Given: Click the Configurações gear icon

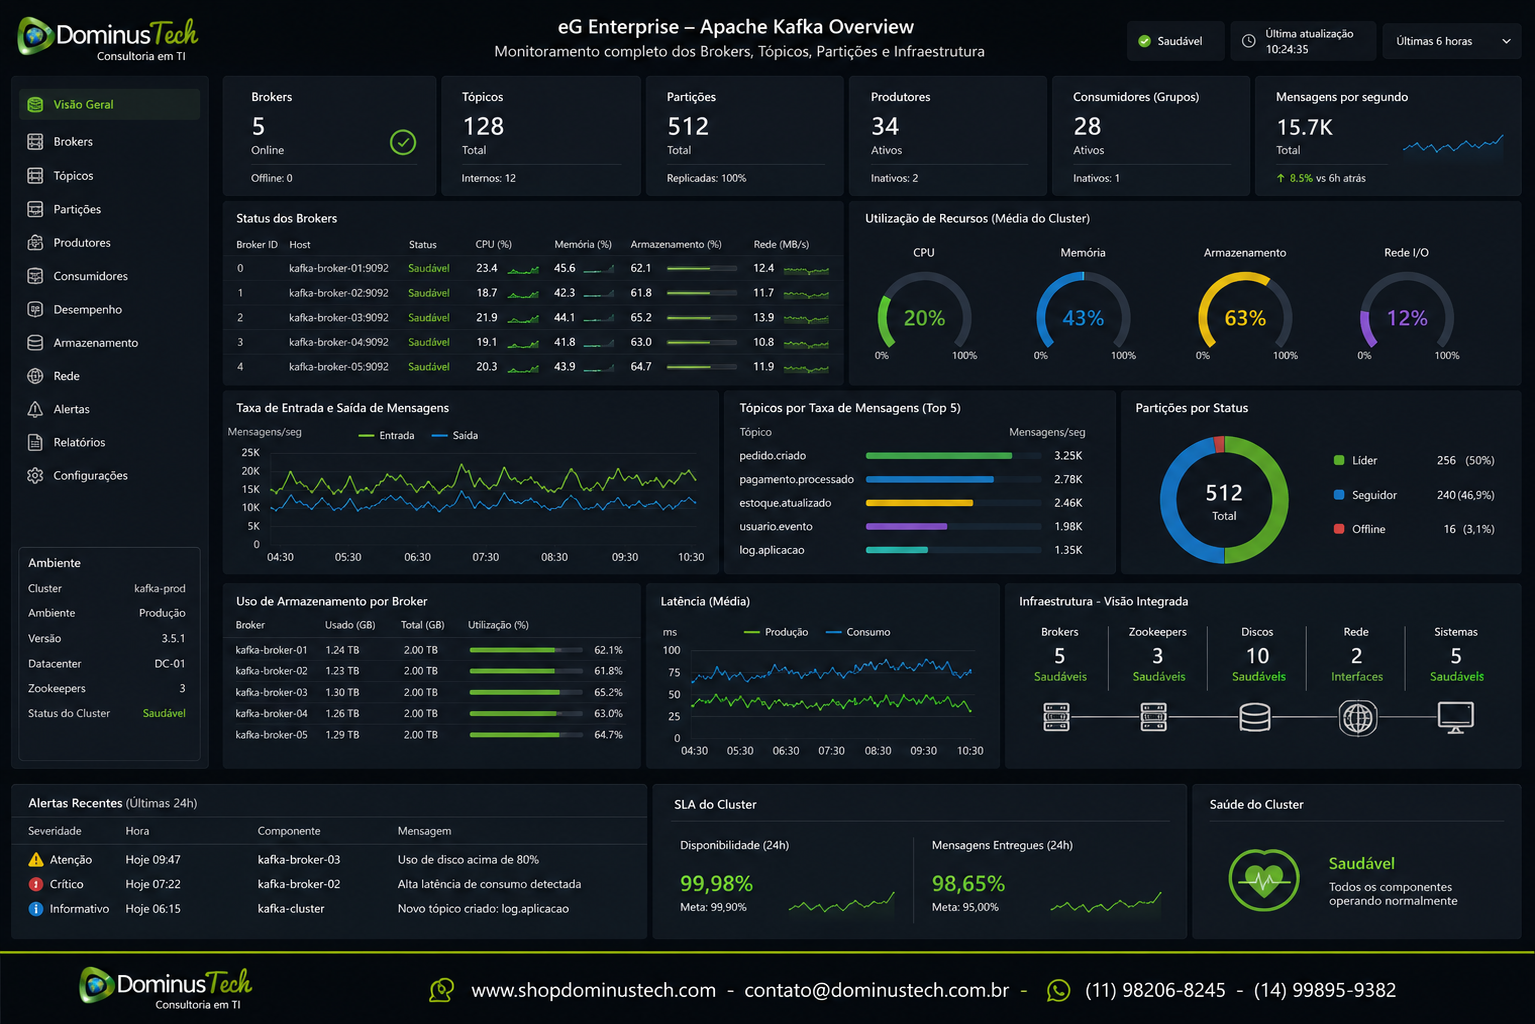Looking at the screenshot, I should [35, 476].
